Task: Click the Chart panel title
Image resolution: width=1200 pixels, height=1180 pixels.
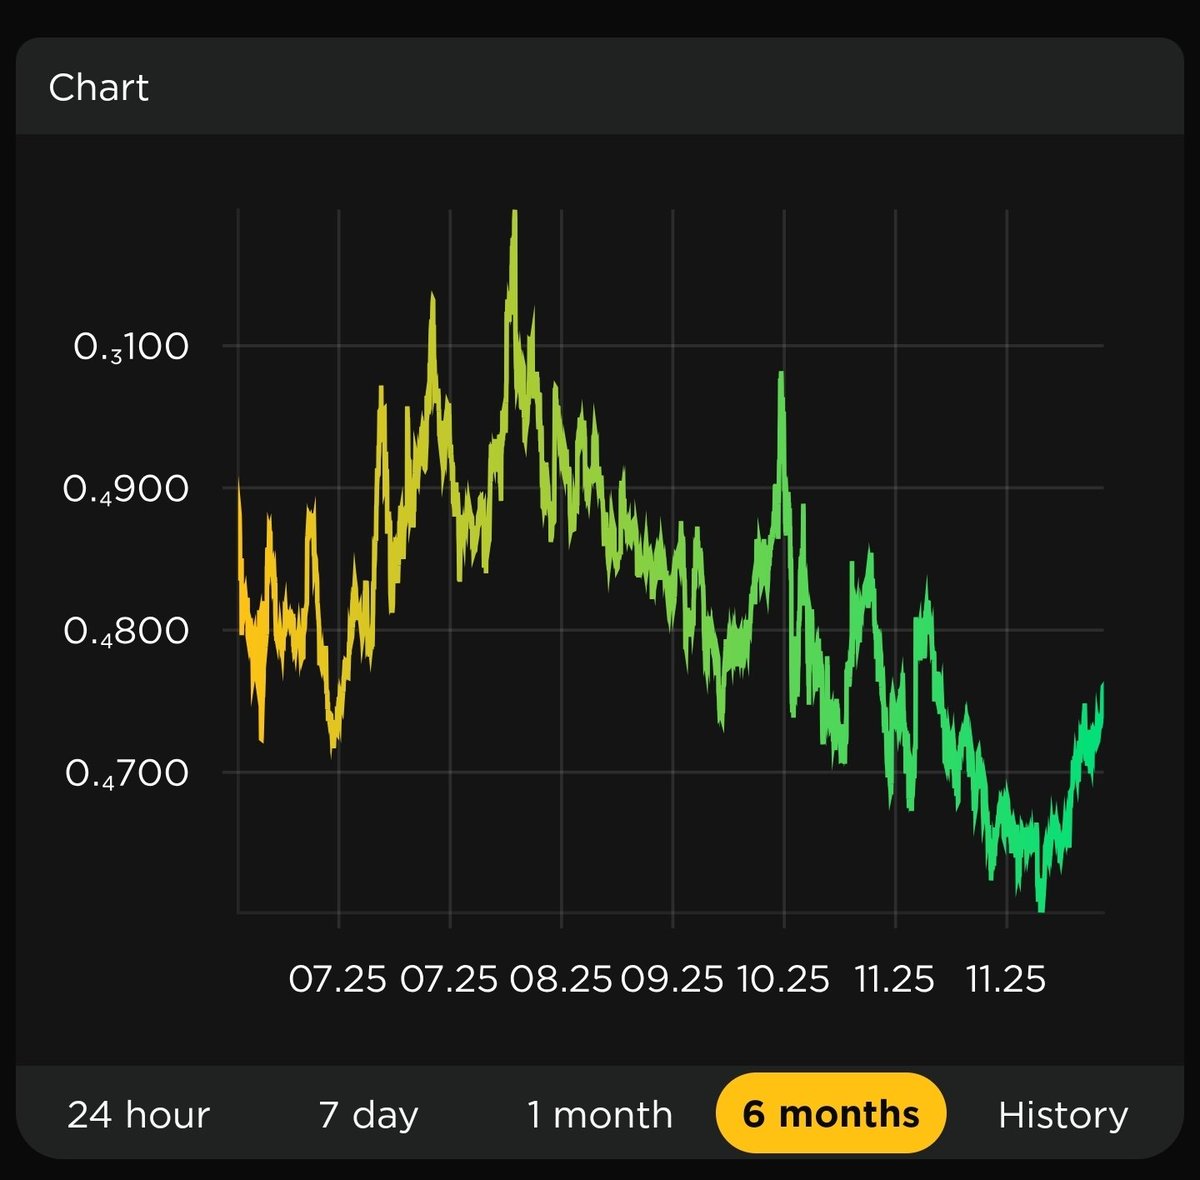Action: coord(98,88)
